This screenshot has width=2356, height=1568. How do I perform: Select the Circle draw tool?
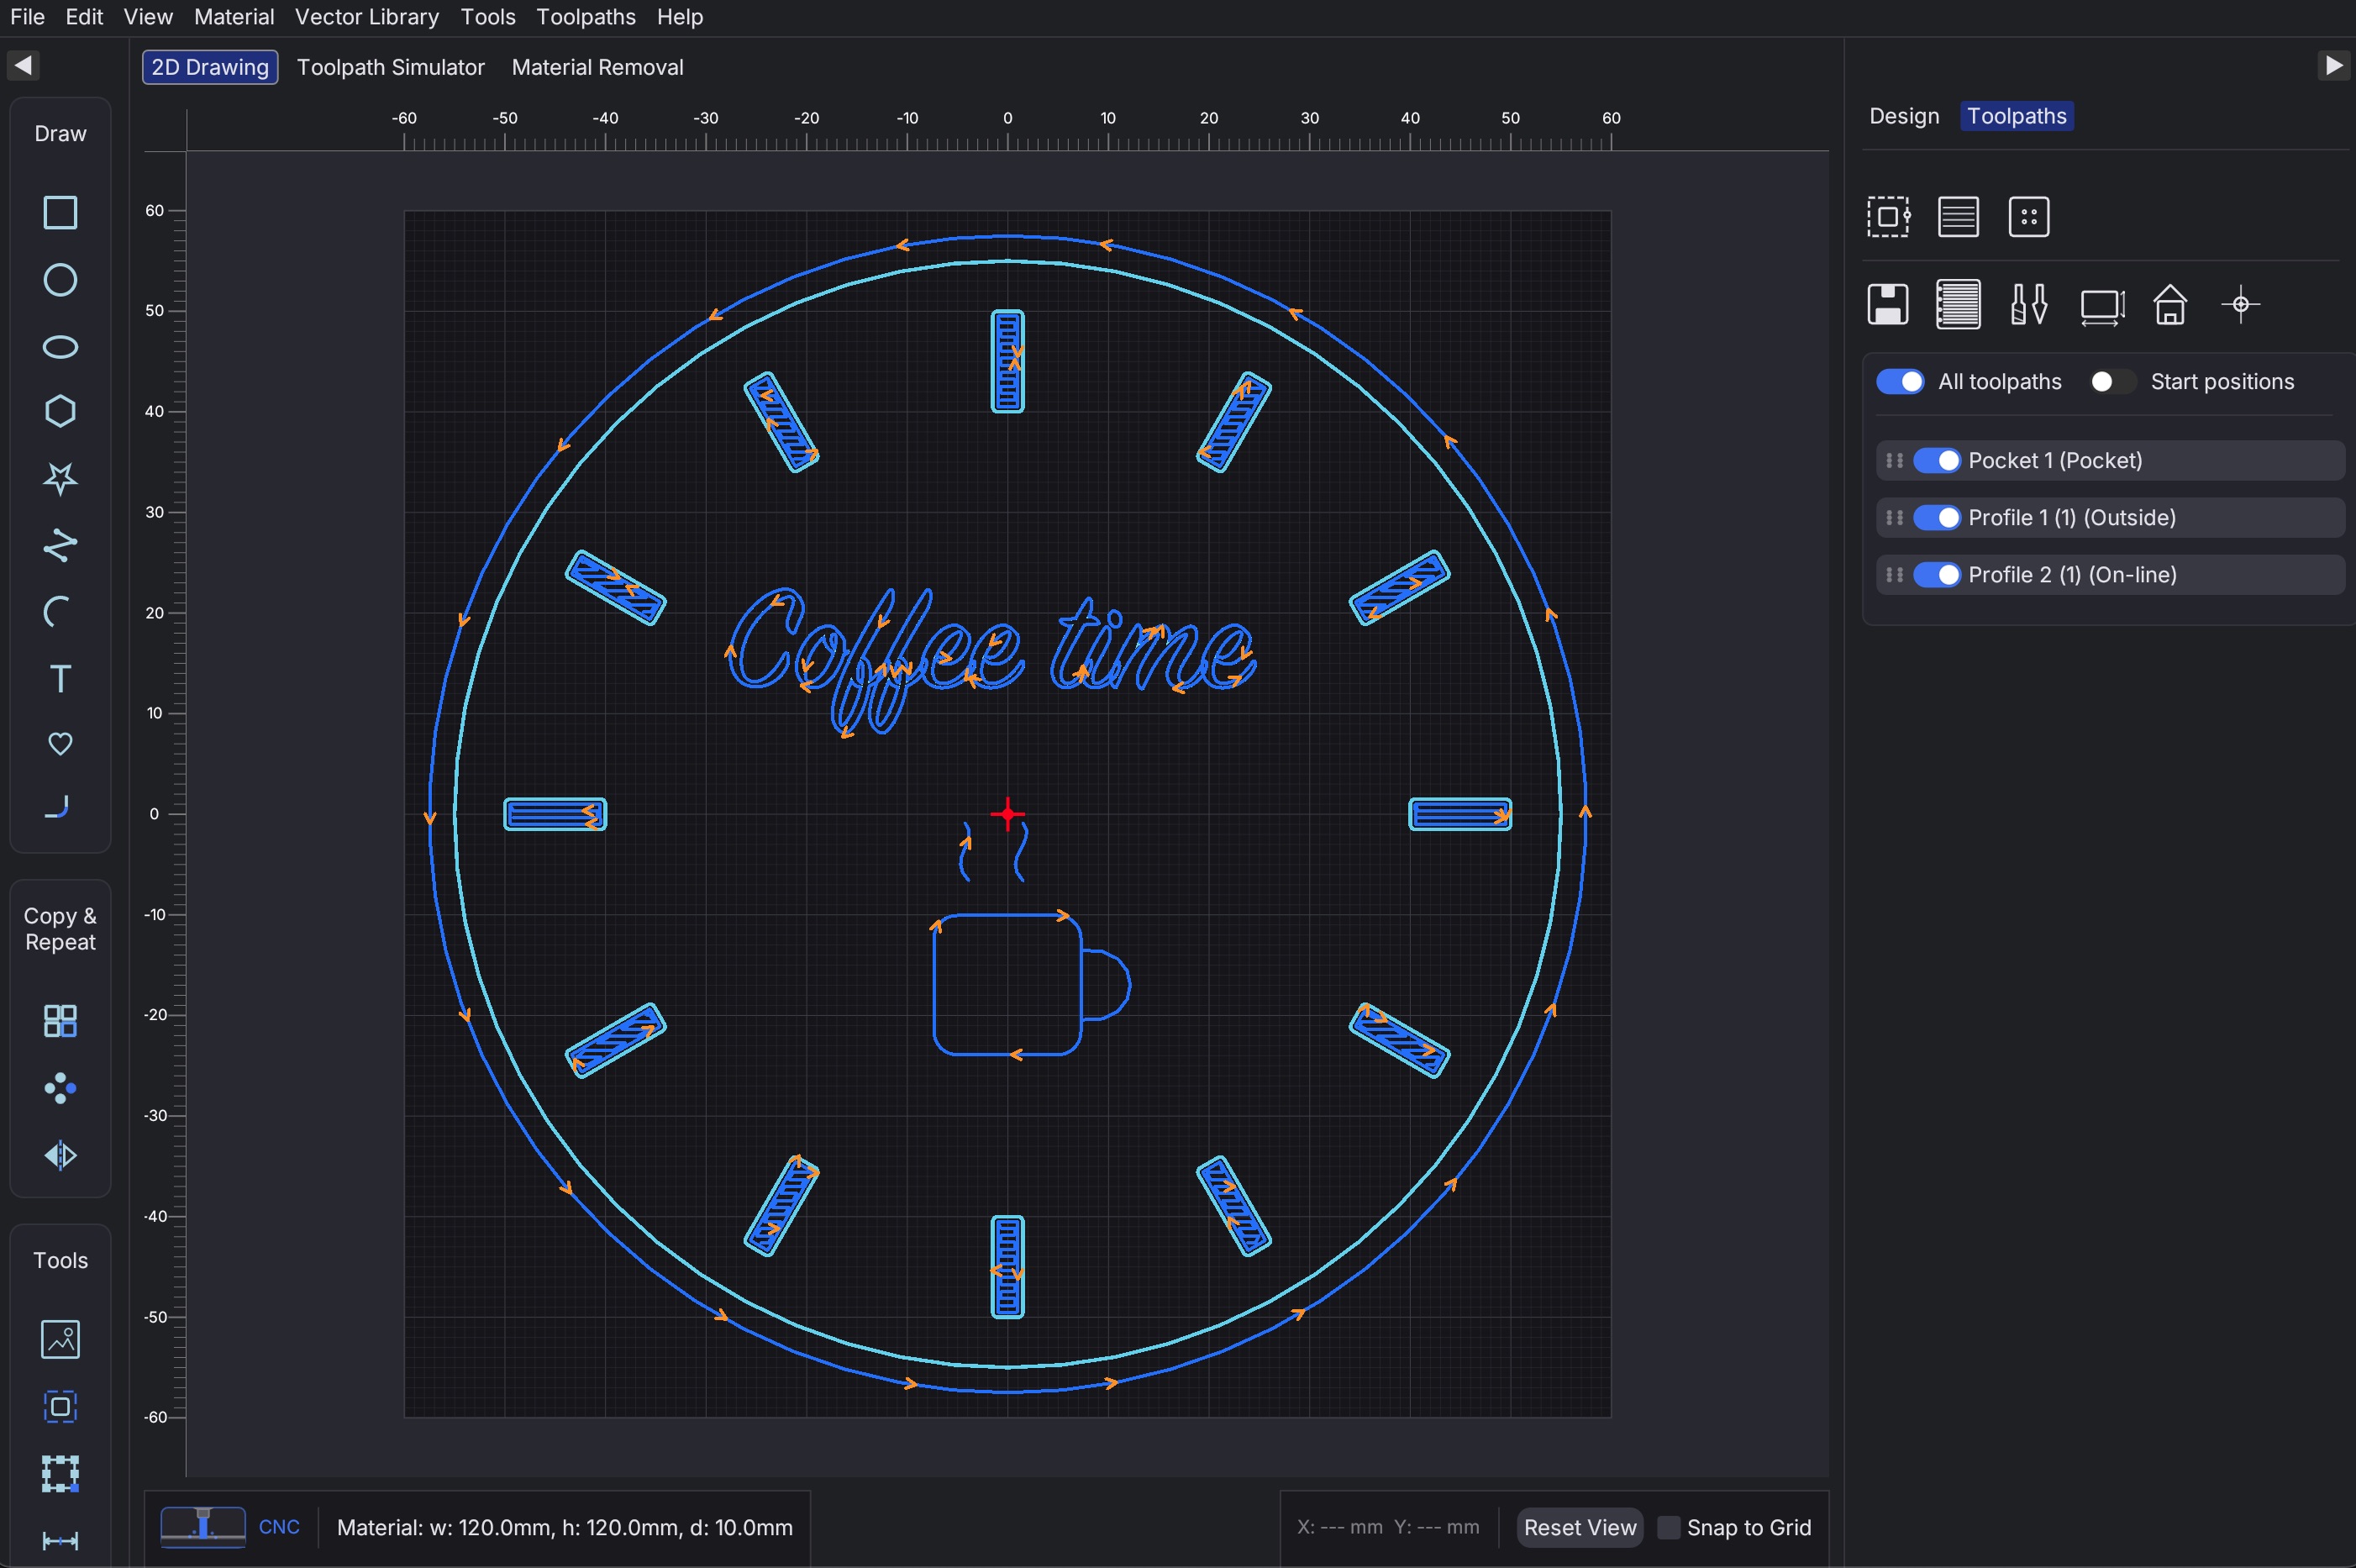(x=60, y=280)
